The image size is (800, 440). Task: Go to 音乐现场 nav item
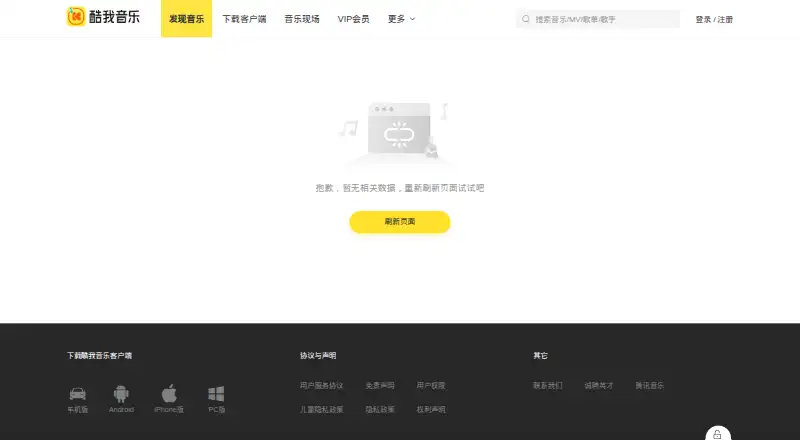(302, 19)
